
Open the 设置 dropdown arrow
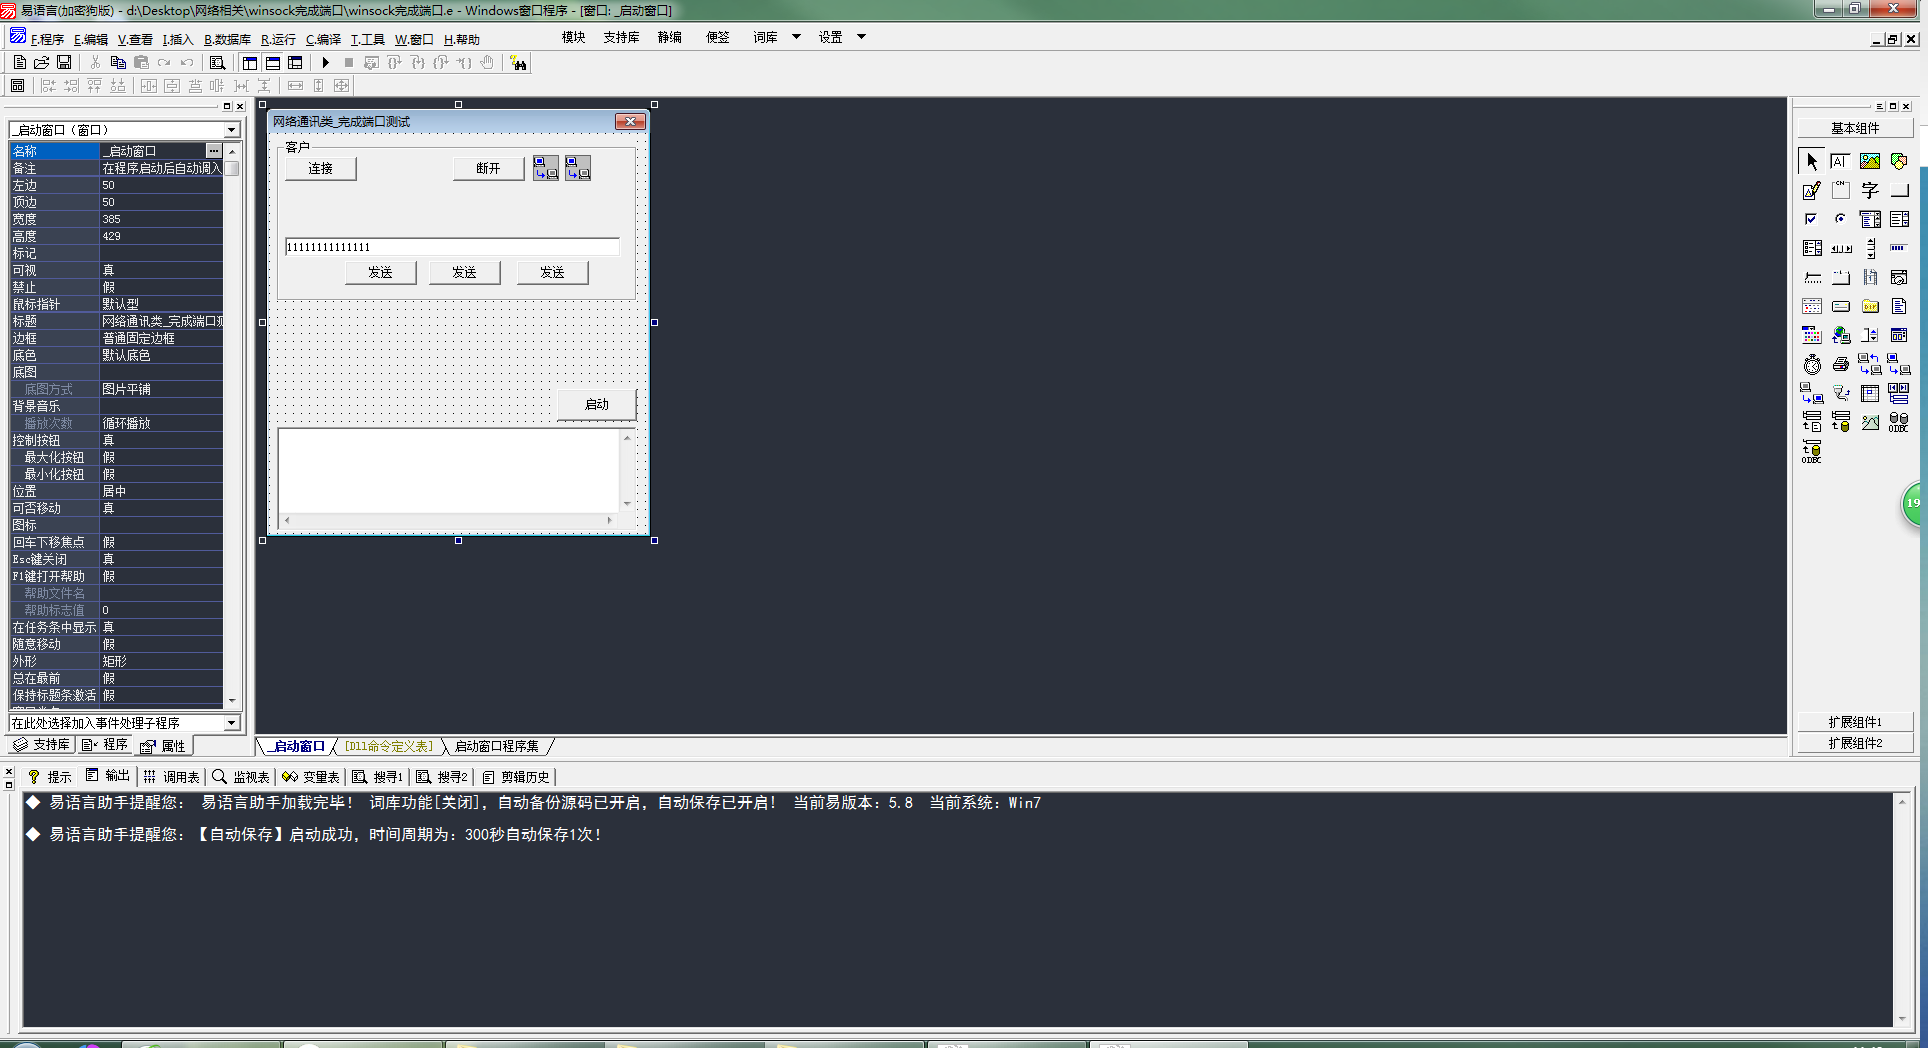click(861, 37)
